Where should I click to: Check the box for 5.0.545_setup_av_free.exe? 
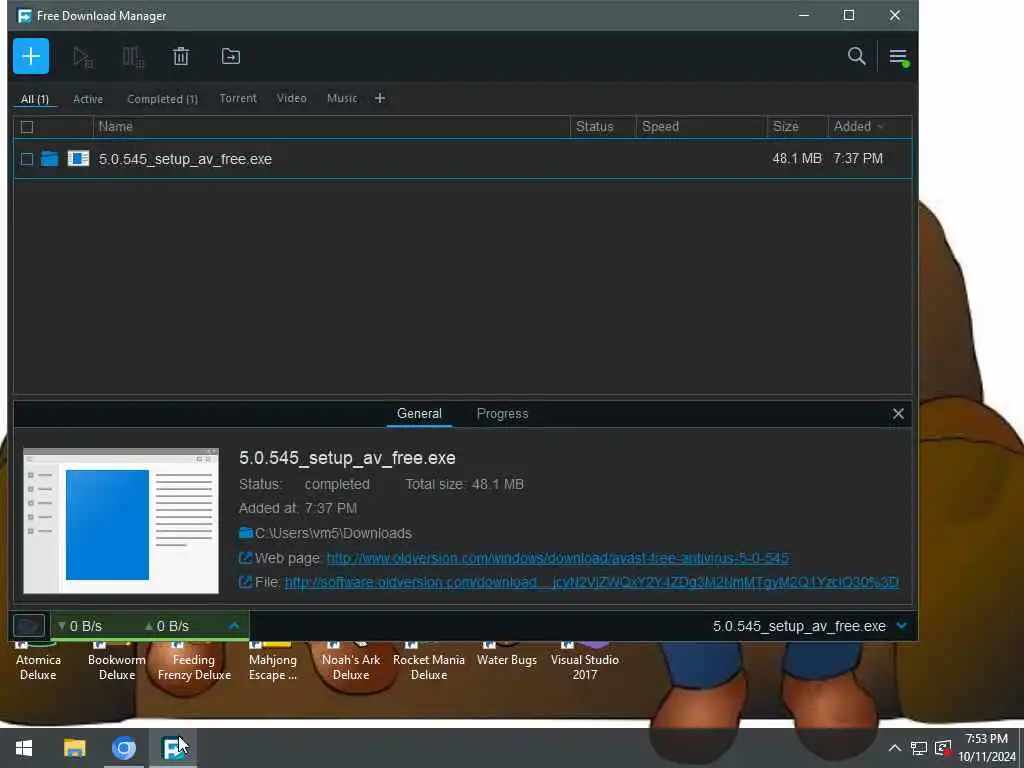tap(27, 159)
